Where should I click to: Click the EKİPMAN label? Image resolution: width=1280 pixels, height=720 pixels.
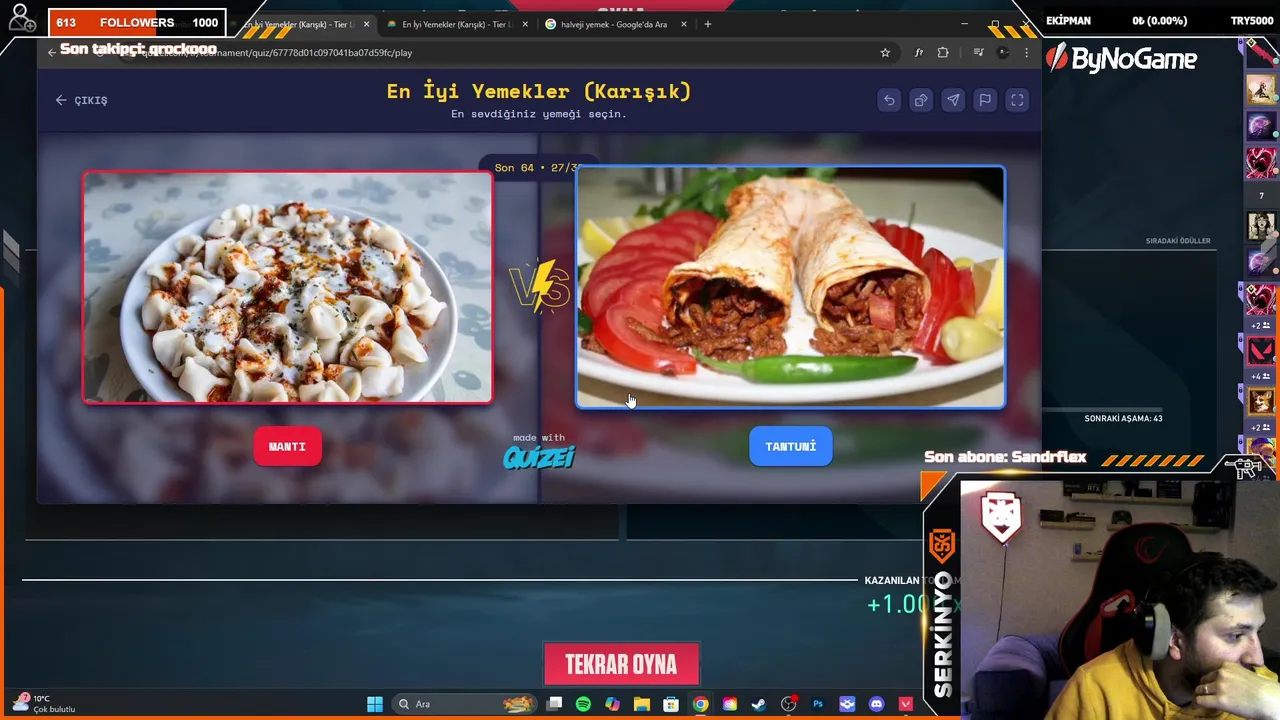(x=1068, y=21)
